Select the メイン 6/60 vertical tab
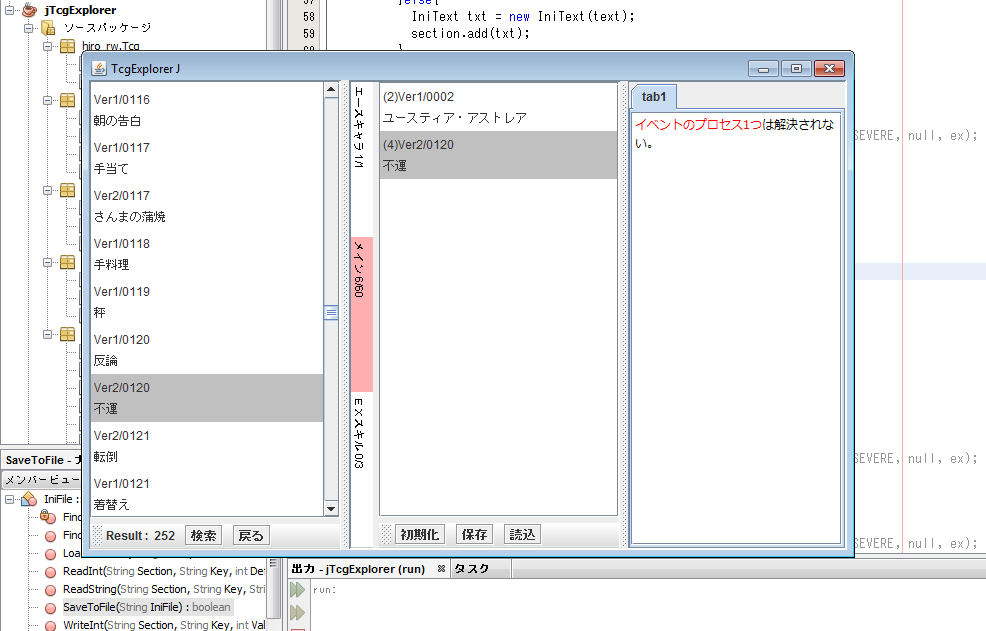This screenshot has height=631, width=986. pos(361,314)
